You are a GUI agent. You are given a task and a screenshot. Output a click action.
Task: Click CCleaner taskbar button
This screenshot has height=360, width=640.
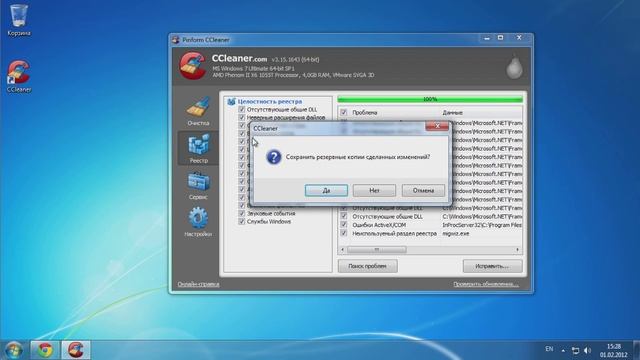76,350
